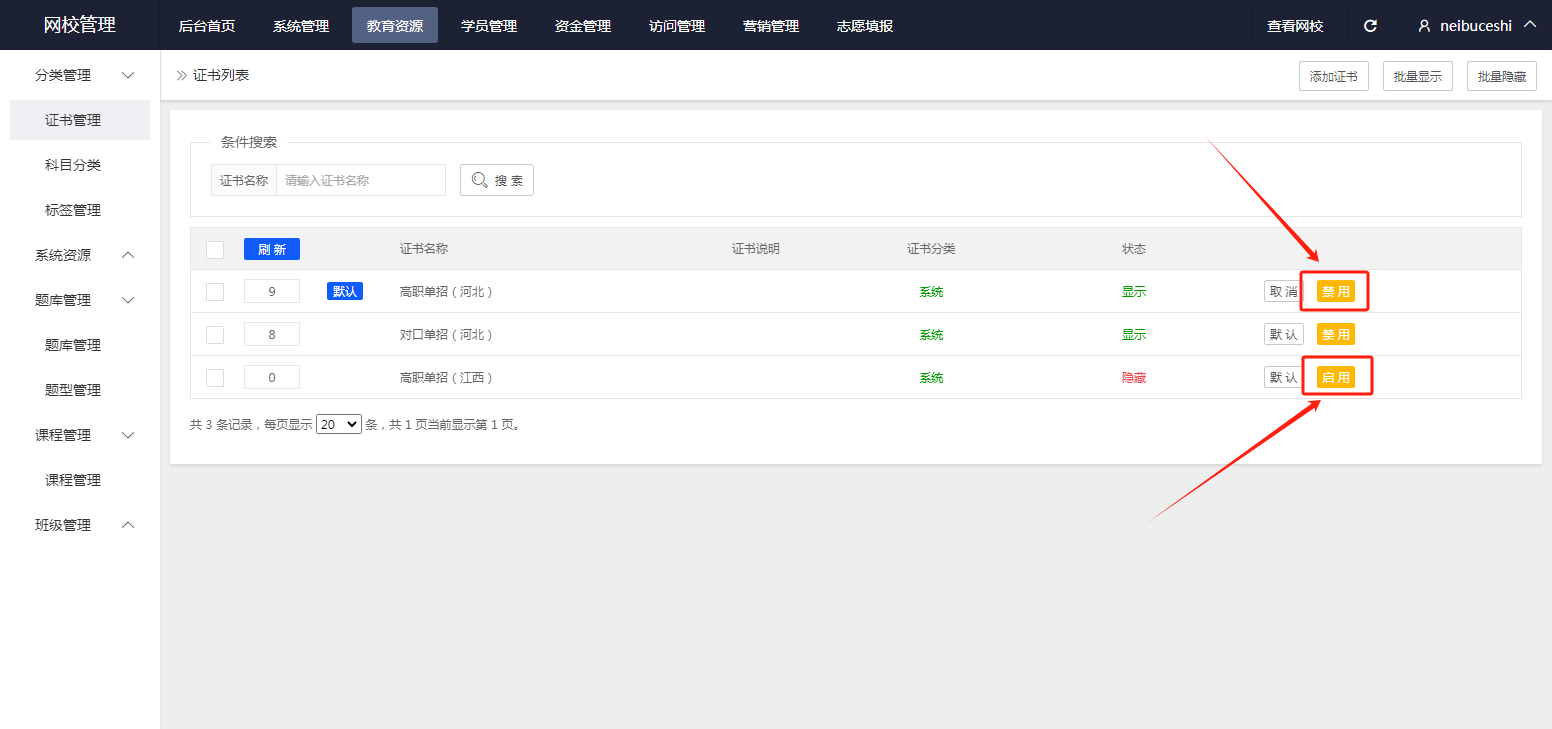Click the 高职单招（江西）certificate name
The height and width of the screenshot is (729, 1552).
447,378
